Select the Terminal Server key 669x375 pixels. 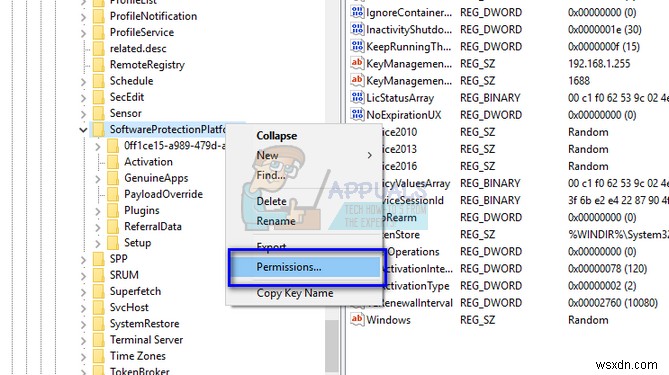pyautogui.click(x=146, y=340)
